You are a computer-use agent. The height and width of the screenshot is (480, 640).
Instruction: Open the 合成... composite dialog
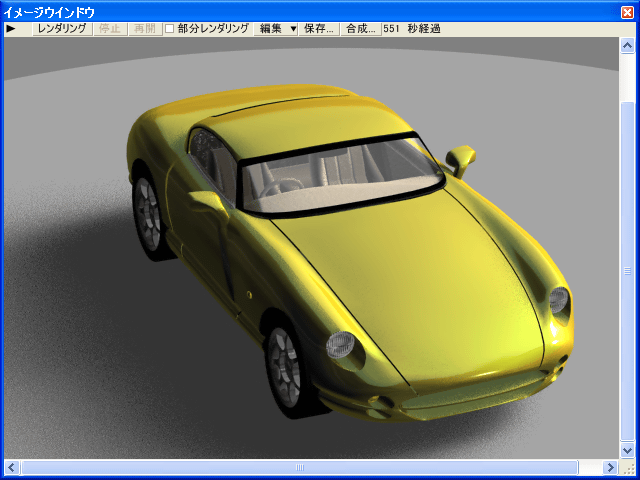click(361, 29)
